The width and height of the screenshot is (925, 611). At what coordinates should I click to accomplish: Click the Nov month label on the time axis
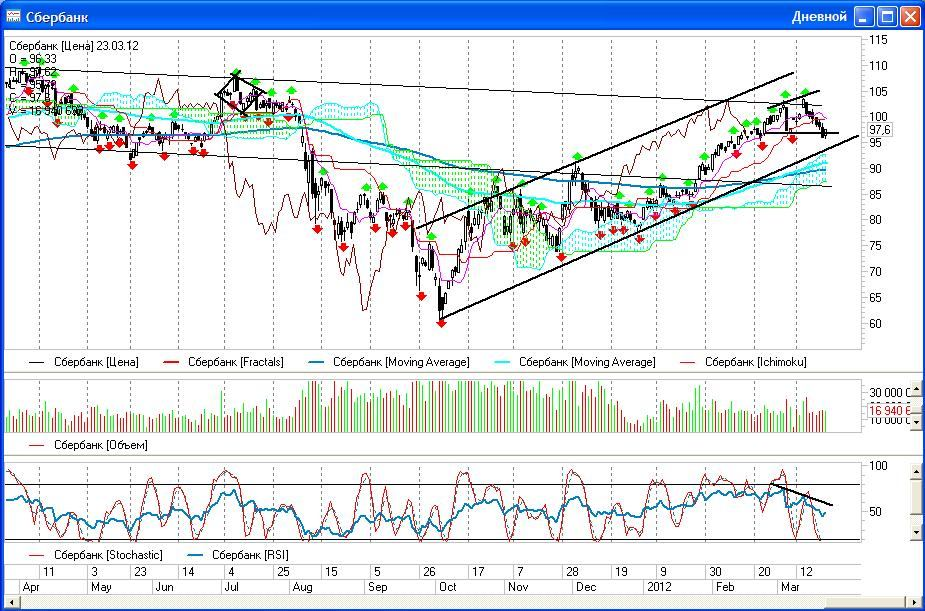519,587
